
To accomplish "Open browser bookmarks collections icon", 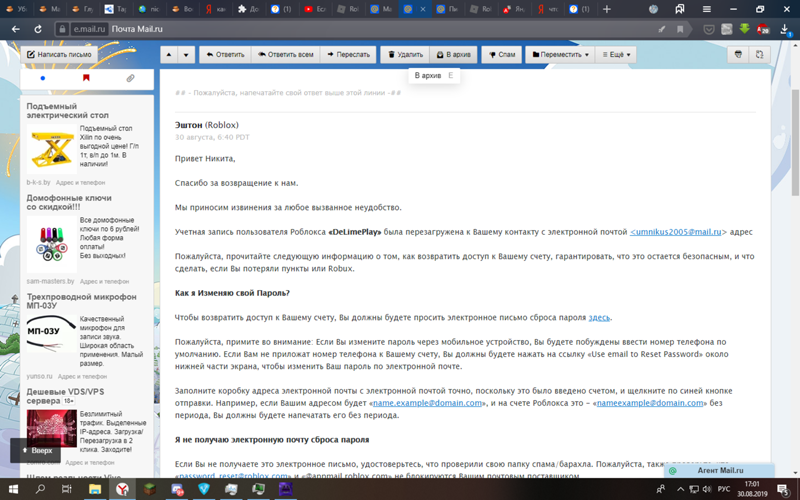I will coord(680,9).
